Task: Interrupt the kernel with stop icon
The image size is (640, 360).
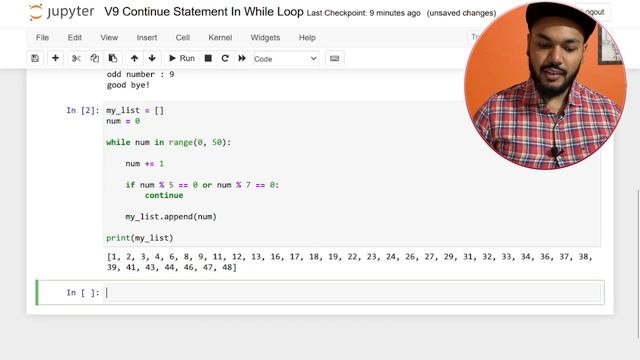Action: pyautogui.click(x=208, y=58)
